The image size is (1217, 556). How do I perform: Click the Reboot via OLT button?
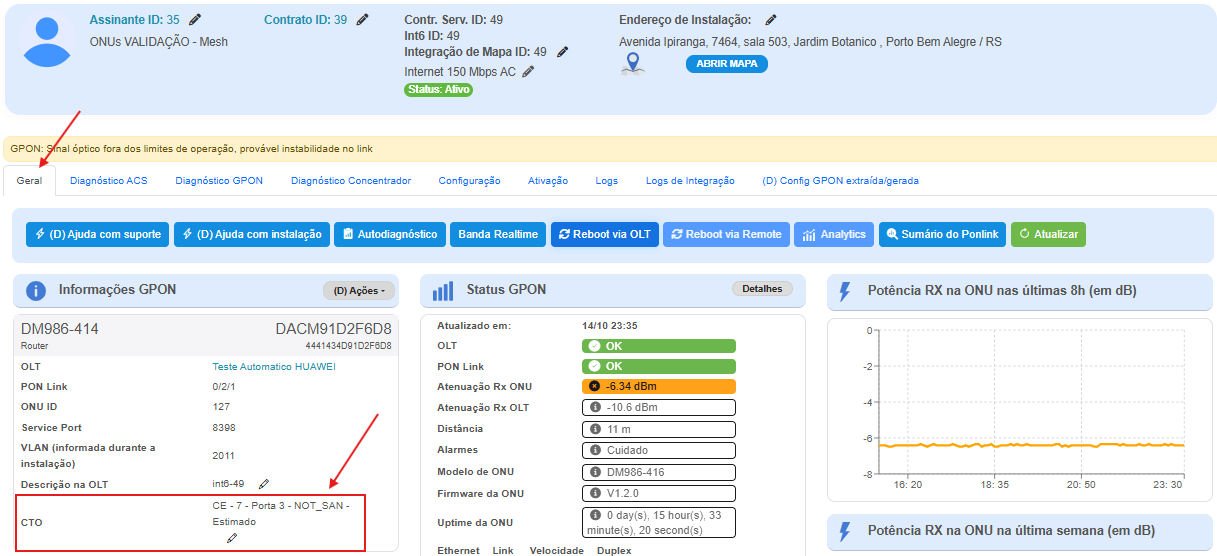(x=604, y=234)
